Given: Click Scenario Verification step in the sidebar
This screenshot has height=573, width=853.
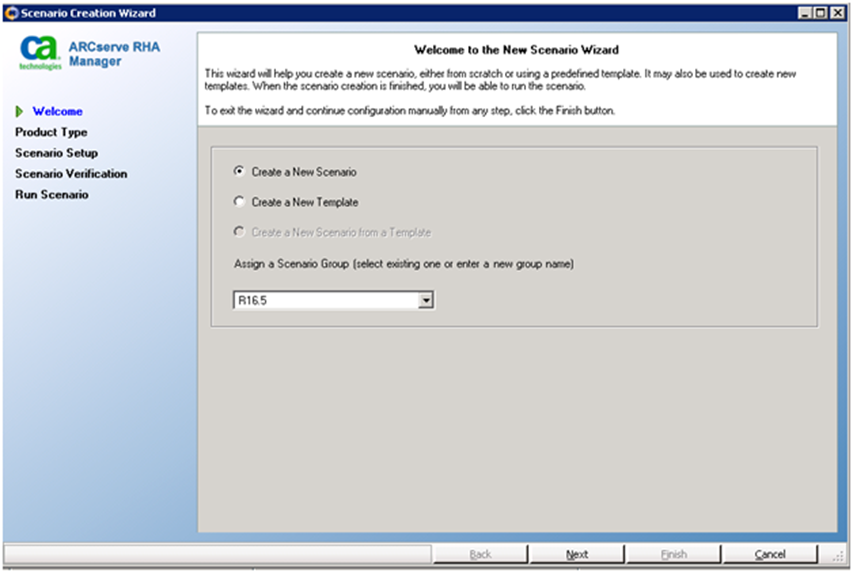Looking at the screenshot, I should tap(71, 174).
